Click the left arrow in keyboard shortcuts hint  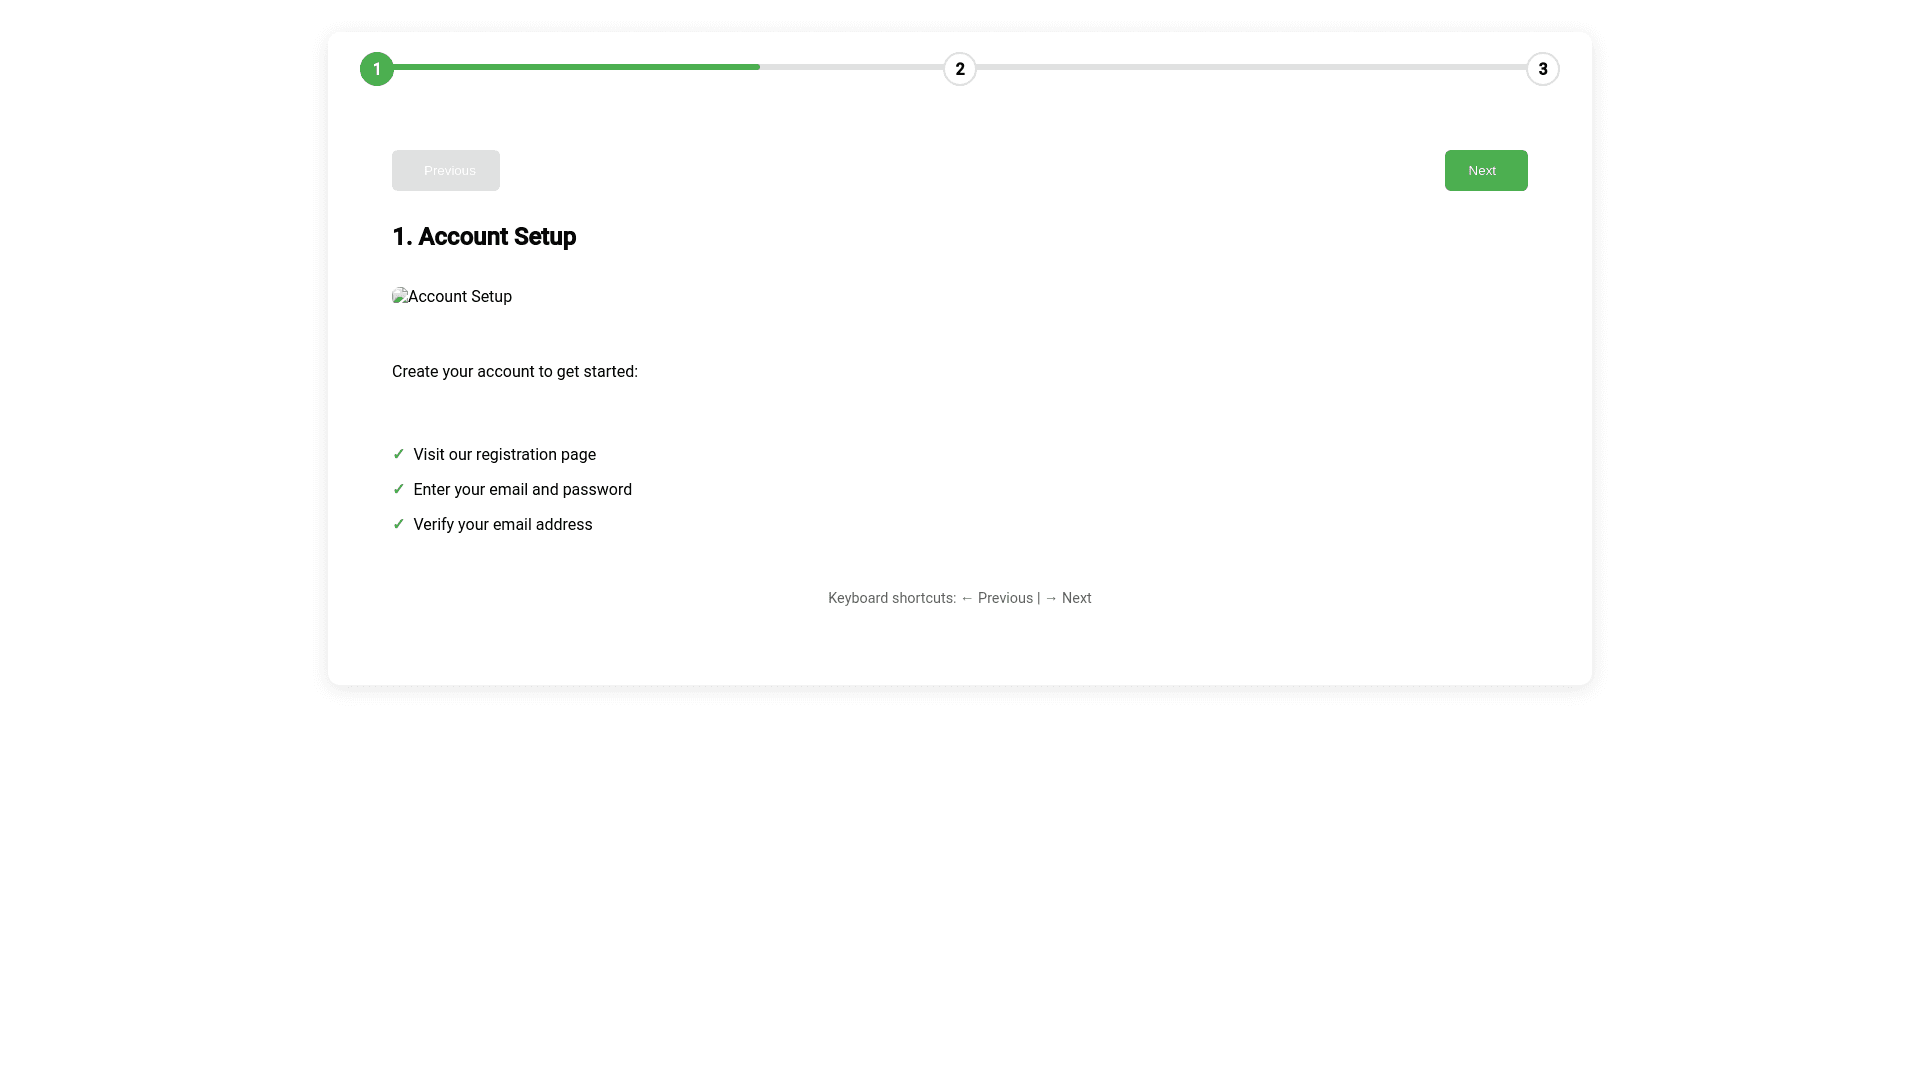(967, 598)
